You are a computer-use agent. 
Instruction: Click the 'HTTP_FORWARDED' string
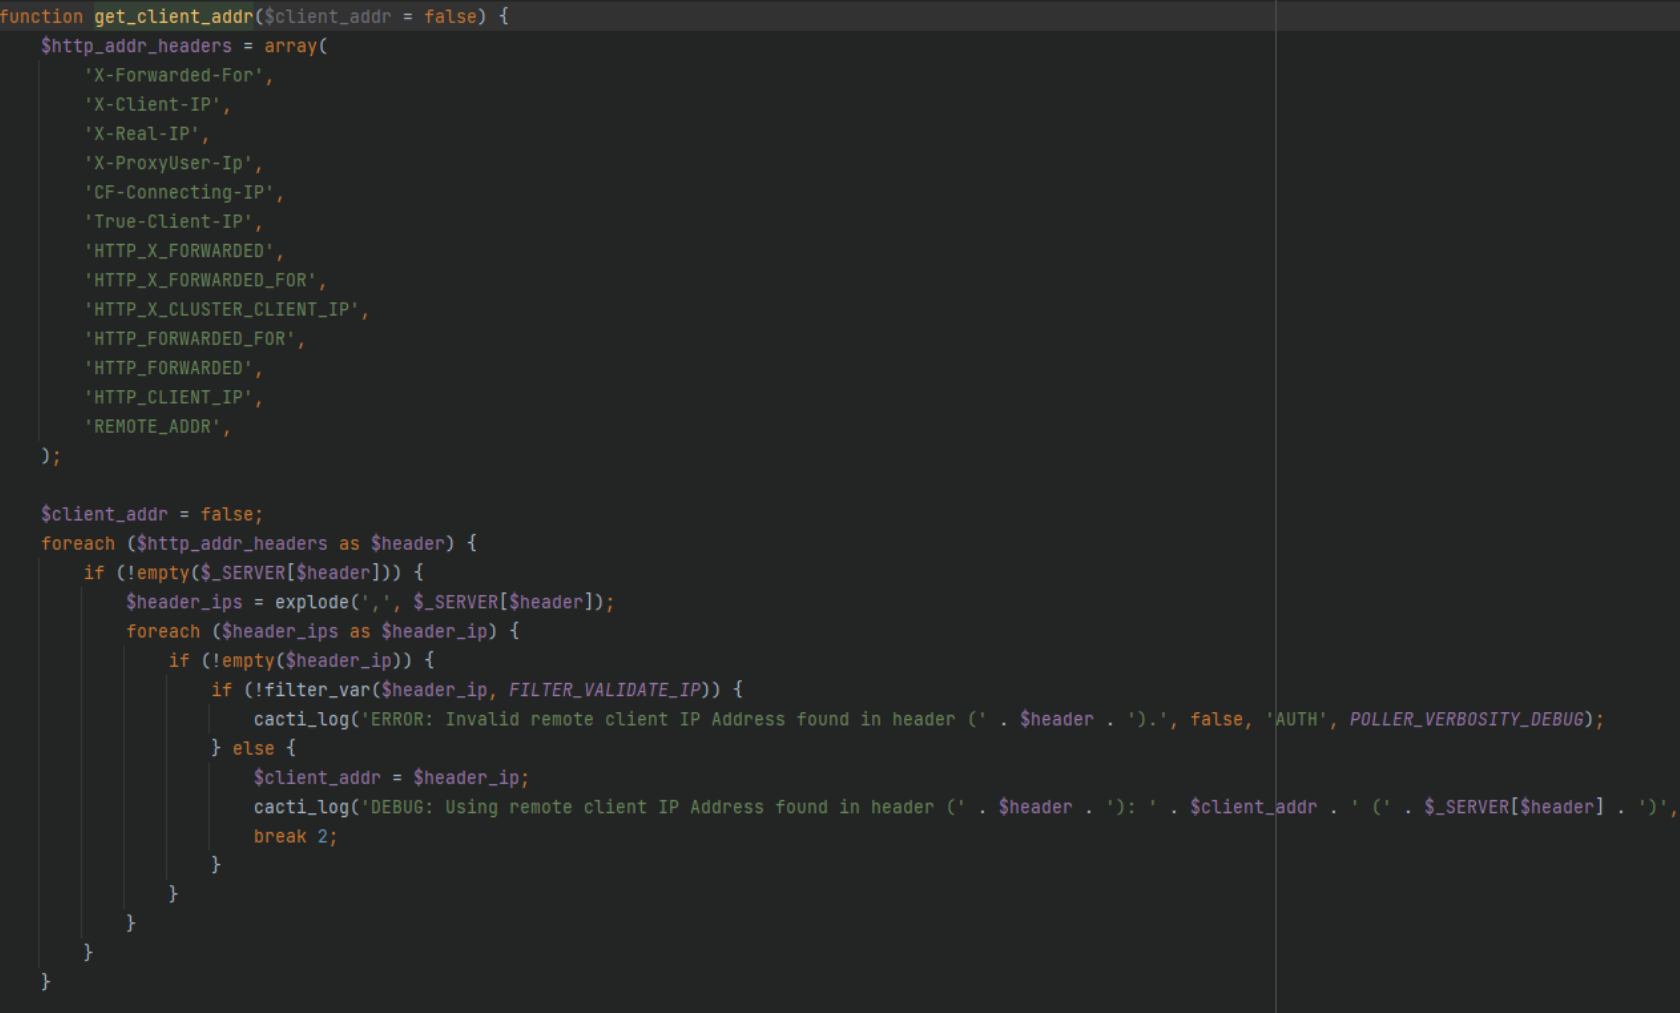click(168, 368)
